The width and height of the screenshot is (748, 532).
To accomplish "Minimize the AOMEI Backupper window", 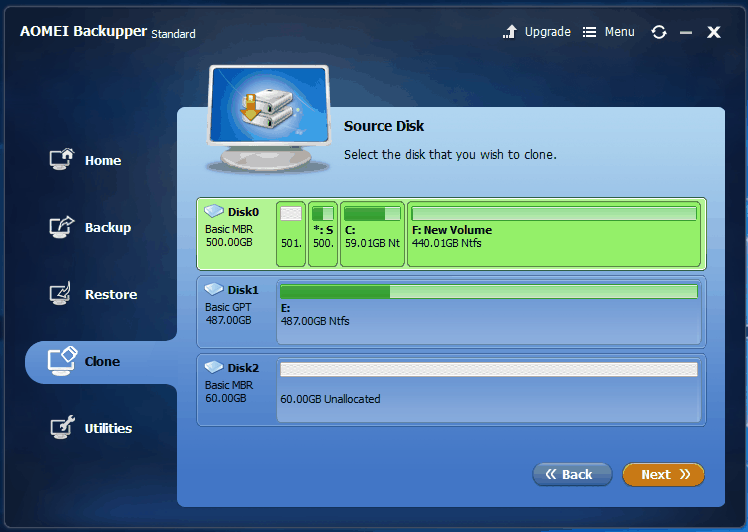I will 686,32.
